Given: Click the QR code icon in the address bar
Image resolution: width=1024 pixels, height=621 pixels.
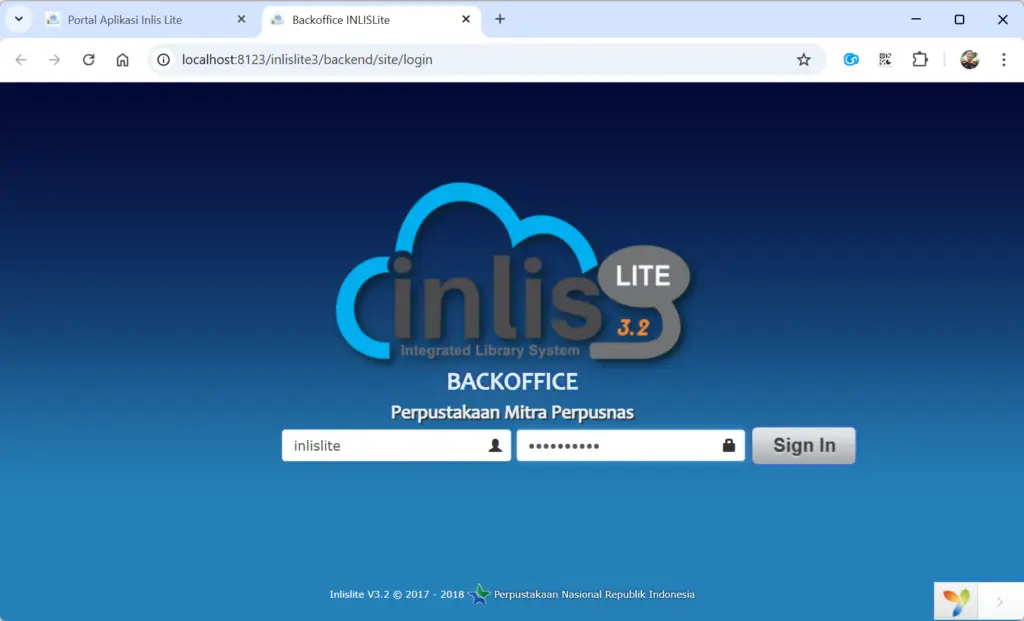Looking at the screenshot, I should point(885,59).
